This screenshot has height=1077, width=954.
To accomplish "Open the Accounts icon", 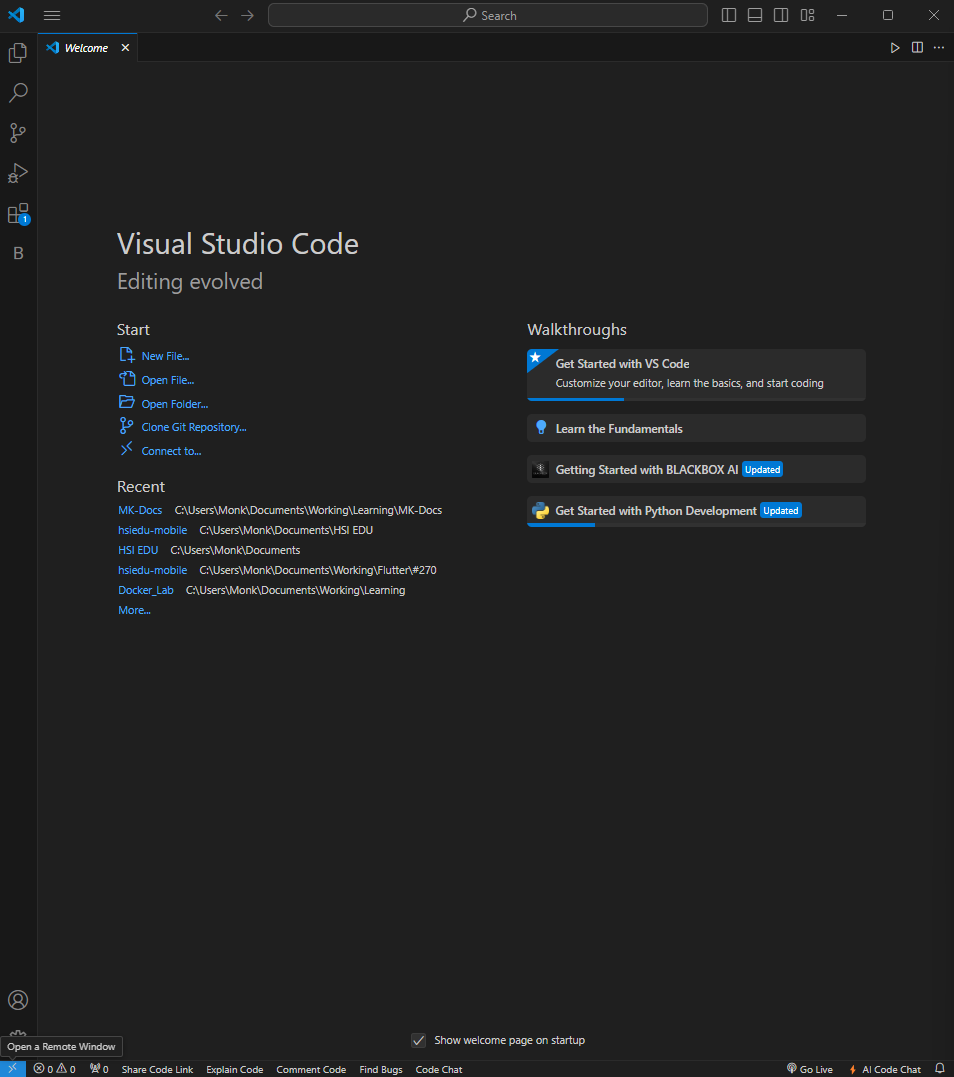I will [x=18, y=1000].
